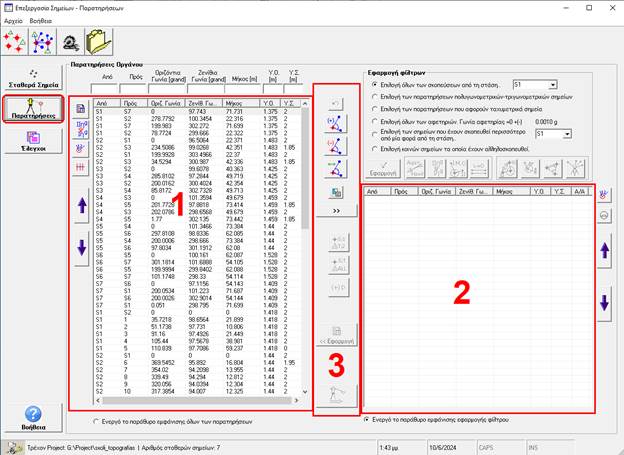624x455 pixels.
Task: Select the polygonometric points observations radio
Action: point(374,98)
